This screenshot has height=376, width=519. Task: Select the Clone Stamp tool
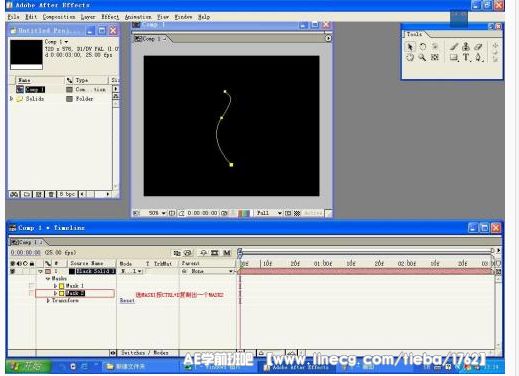[x=466, y=47]
